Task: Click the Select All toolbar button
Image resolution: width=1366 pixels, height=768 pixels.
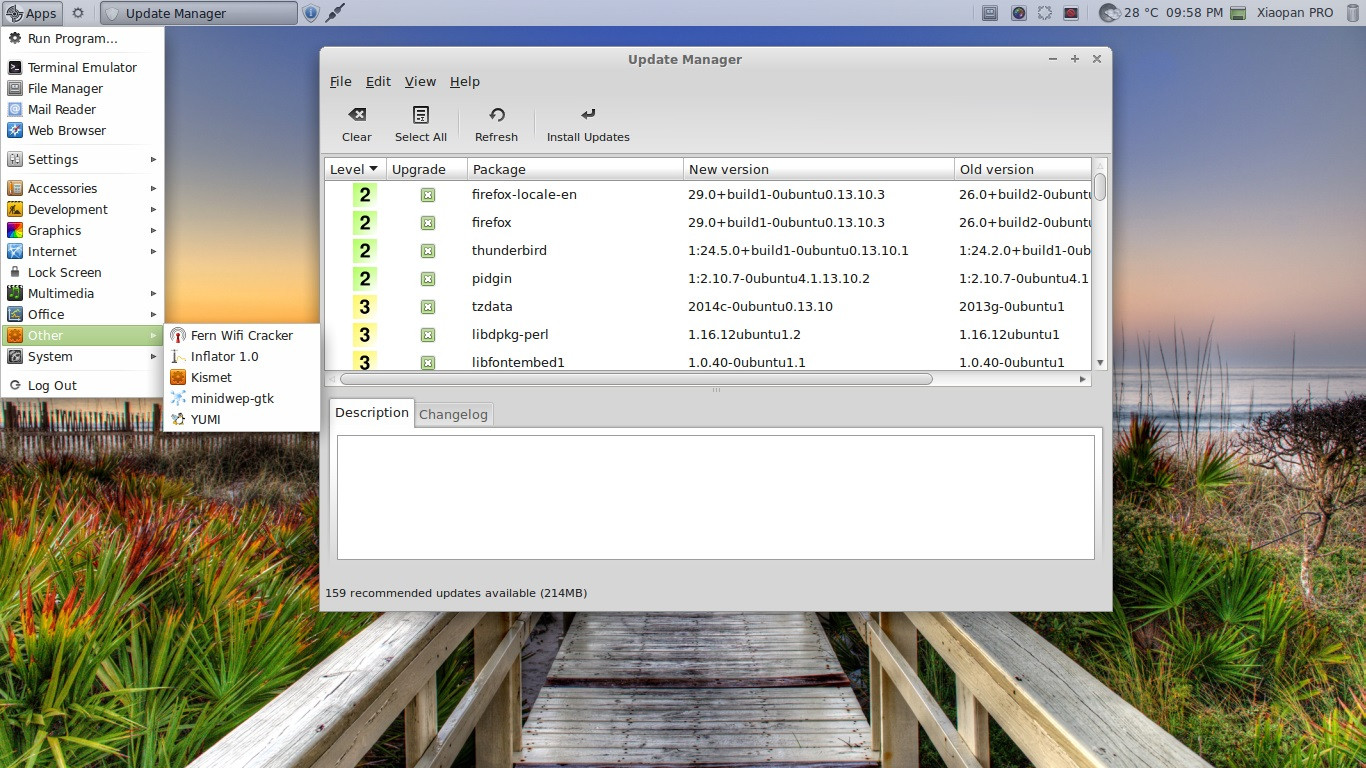Action: click(x=421, y=125)
